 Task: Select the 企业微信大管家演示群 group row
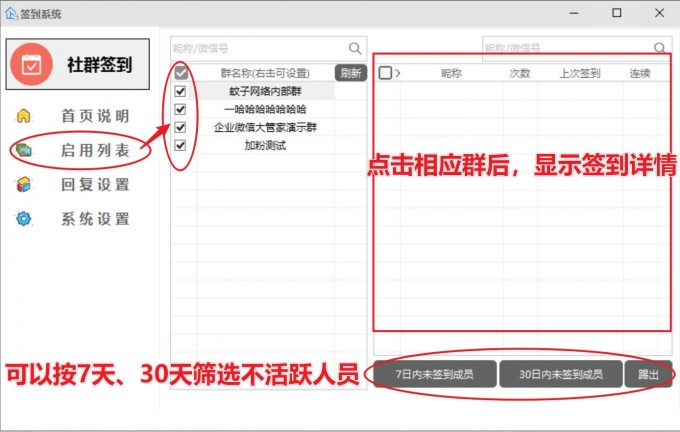point(265,127)
